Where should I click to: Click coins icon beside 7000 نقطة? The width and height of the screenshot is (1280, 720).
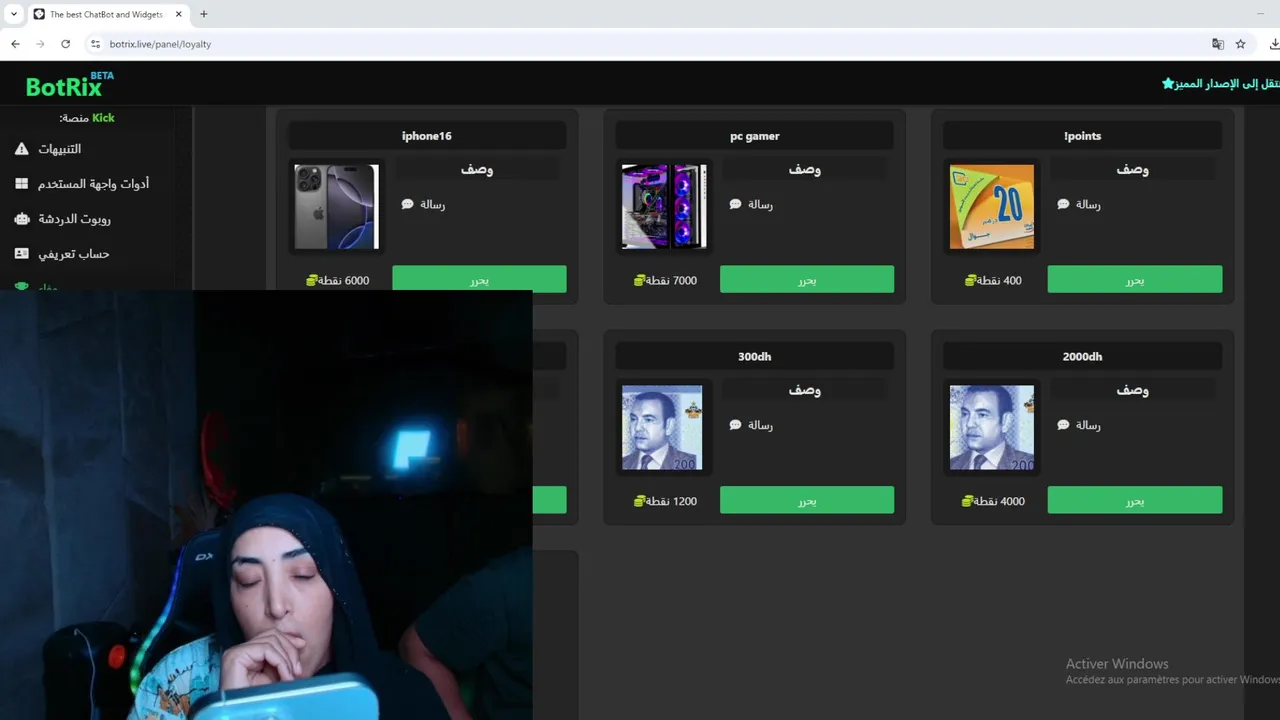[639, 281]
